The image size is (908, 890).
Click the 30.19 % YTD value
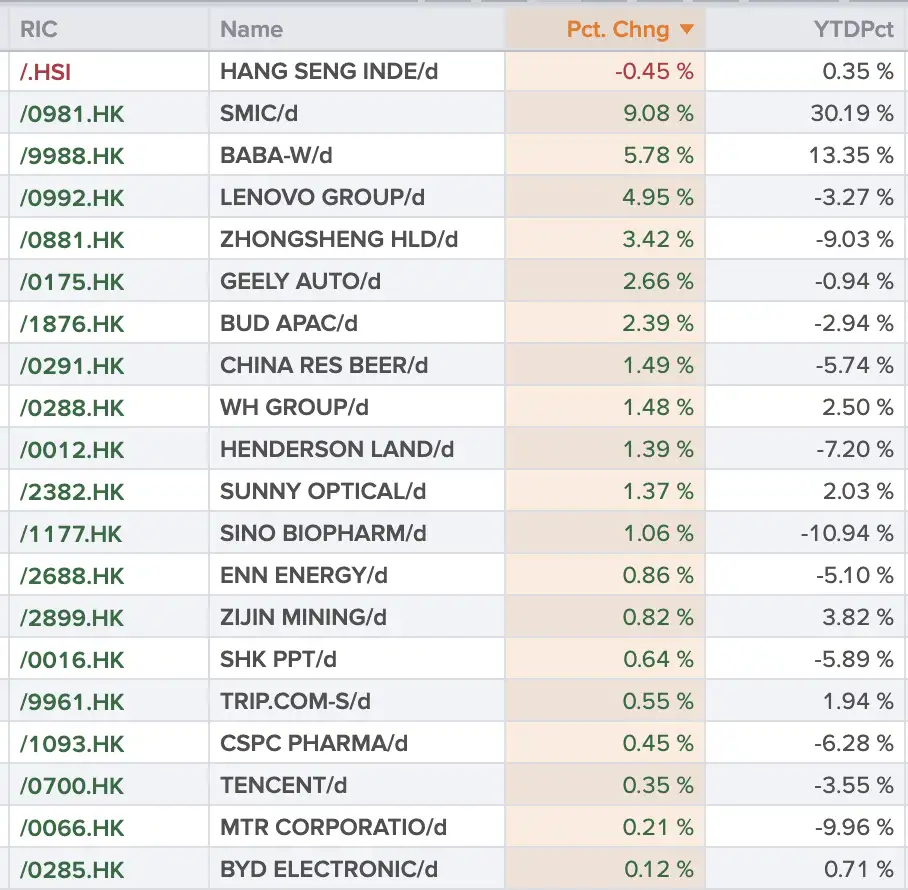click(852, 113)
